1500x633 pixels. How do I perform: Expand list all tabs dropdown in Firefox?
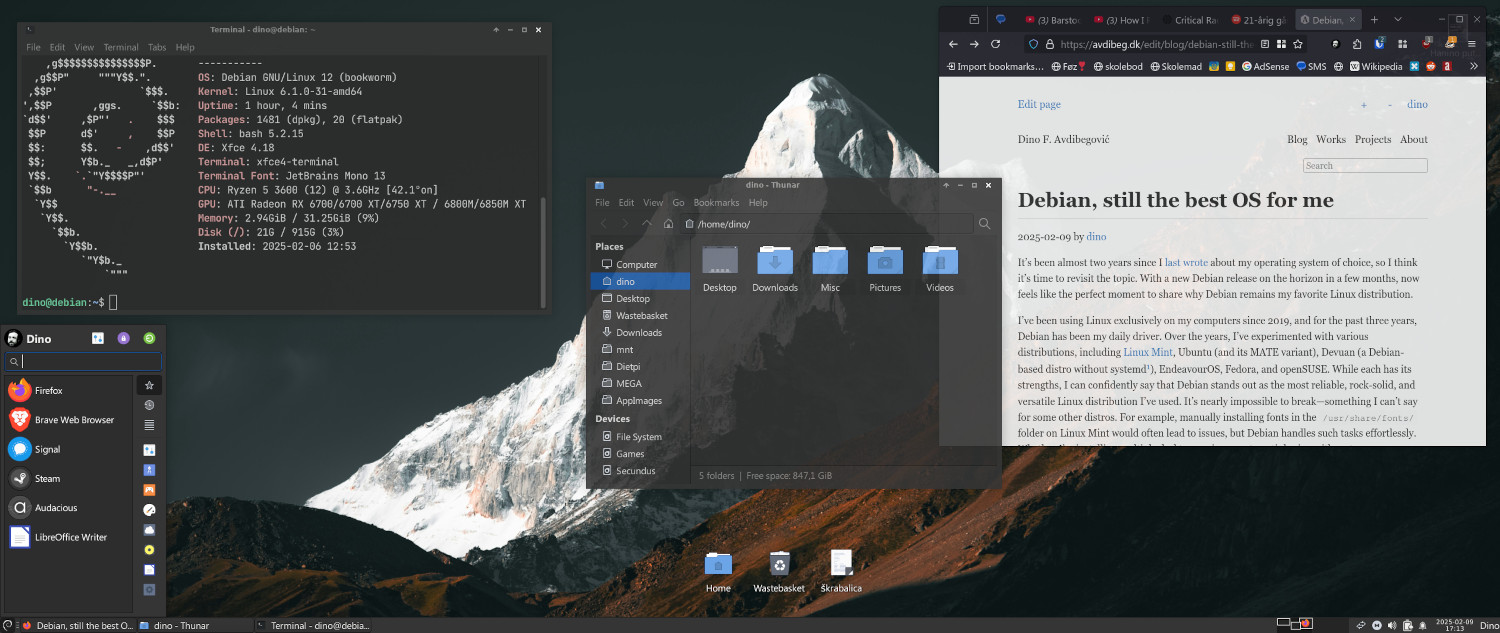tap(1398, 19)
